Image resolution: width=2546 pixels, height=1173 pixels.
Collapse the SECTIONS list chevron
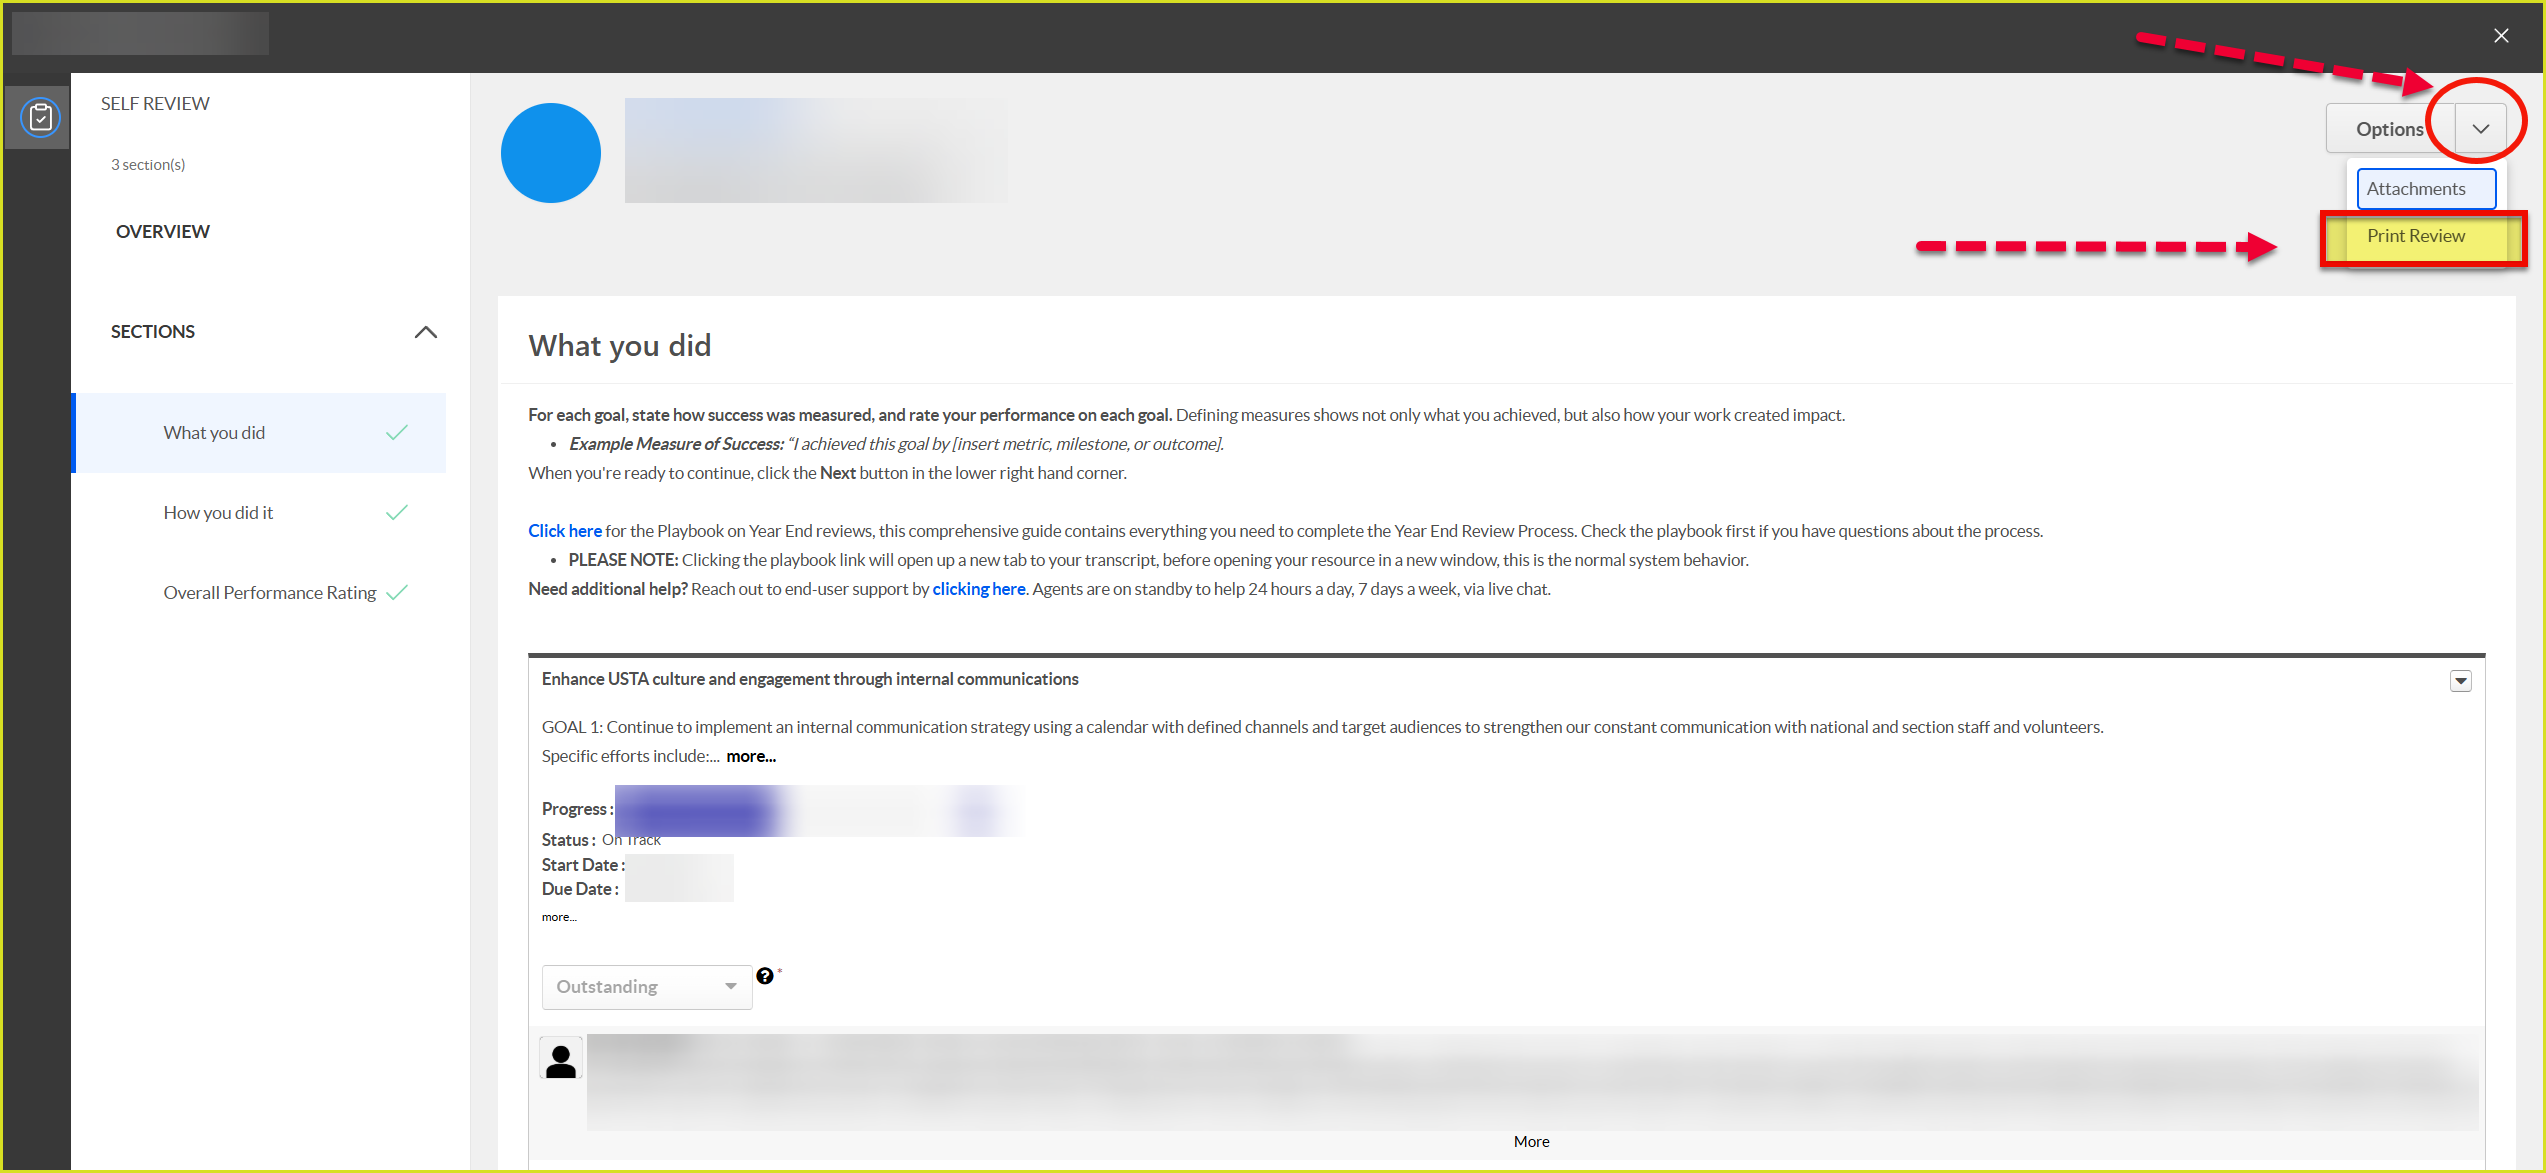[426, 332]
